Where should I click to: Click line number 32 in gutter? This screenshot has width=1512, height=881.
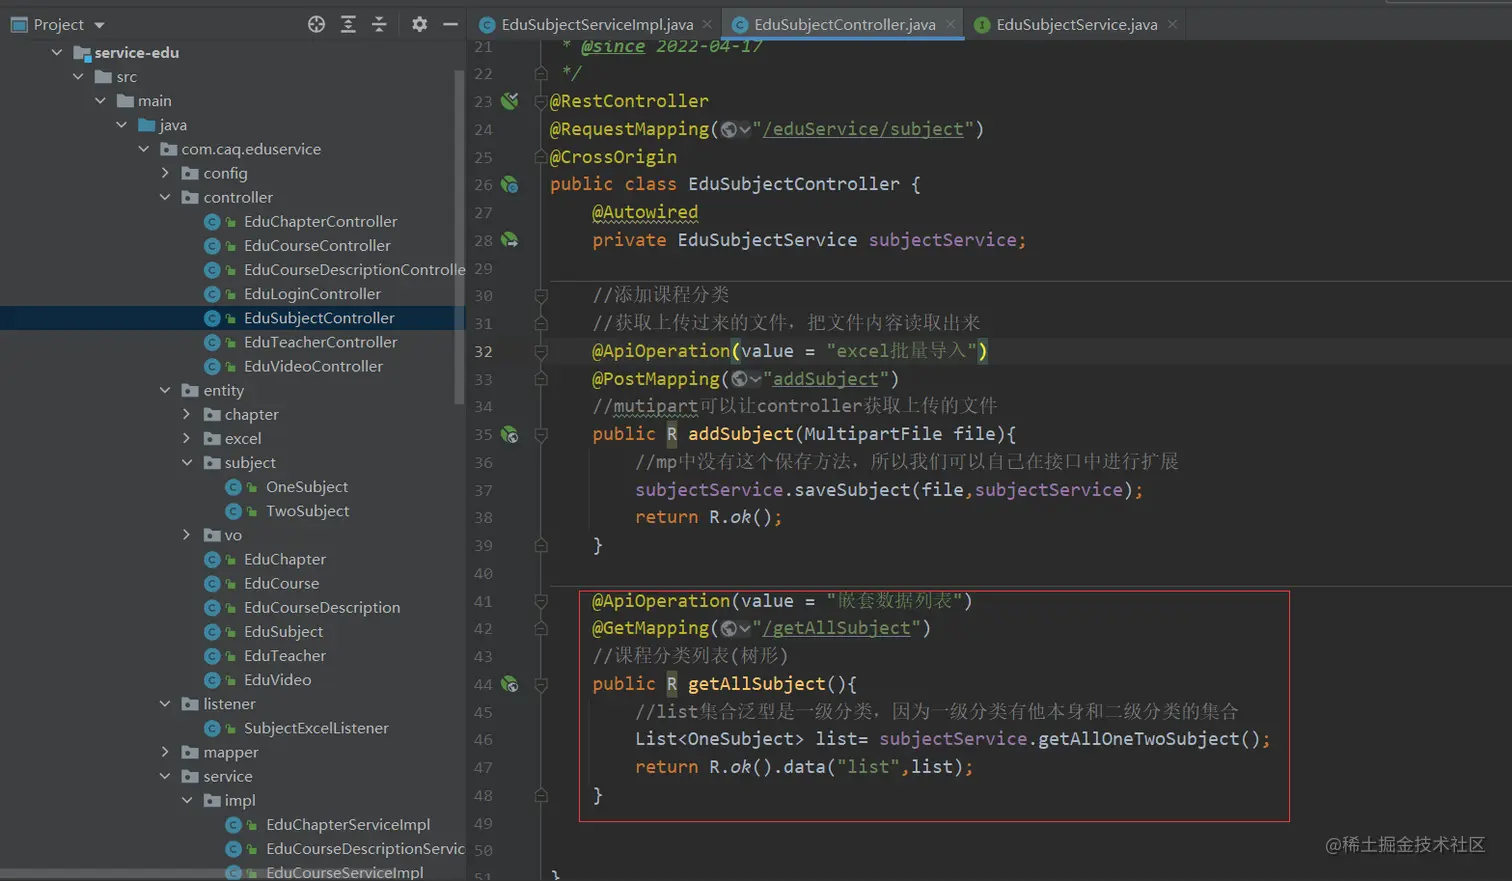point(483,352)
